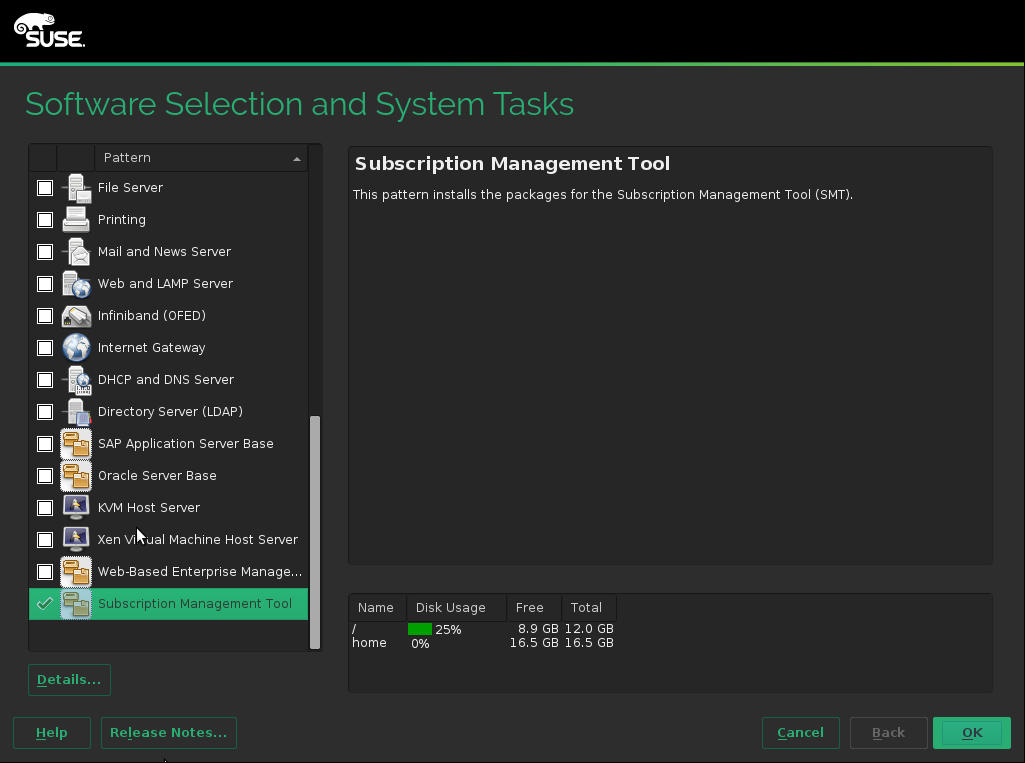Image resolution: width=1025 pixels, height=763 pixels.
Task: Click the Printing pattern printer icon
Action: 77,220
